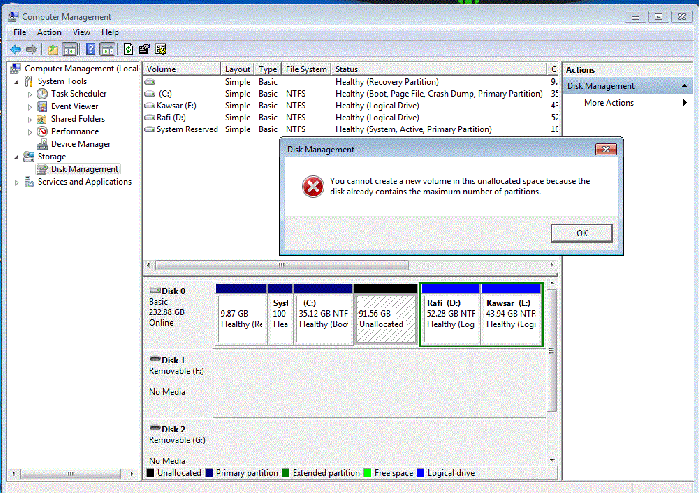The width and height of the screenshot is (700, 493).
Task: Open the File menu
Action: coord(20,32)
